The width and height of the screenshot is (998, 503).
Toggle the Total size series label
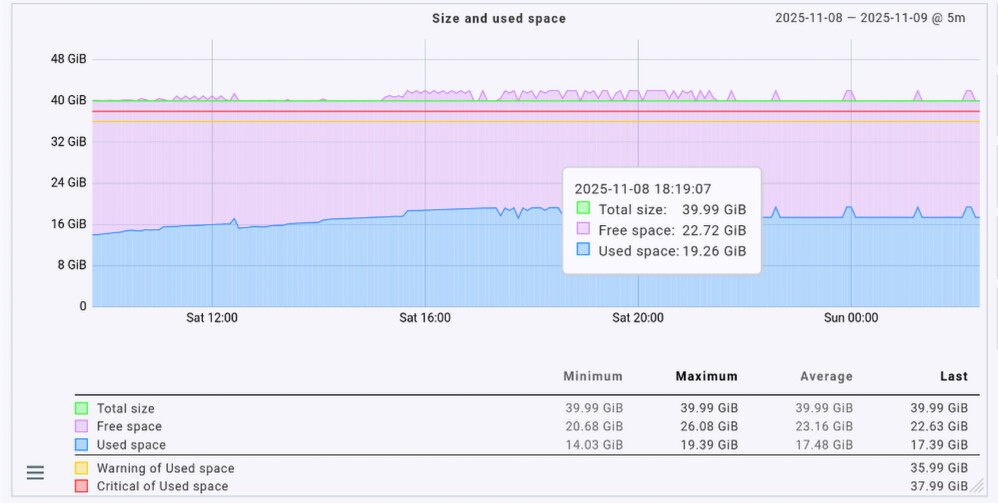[125, 408]
